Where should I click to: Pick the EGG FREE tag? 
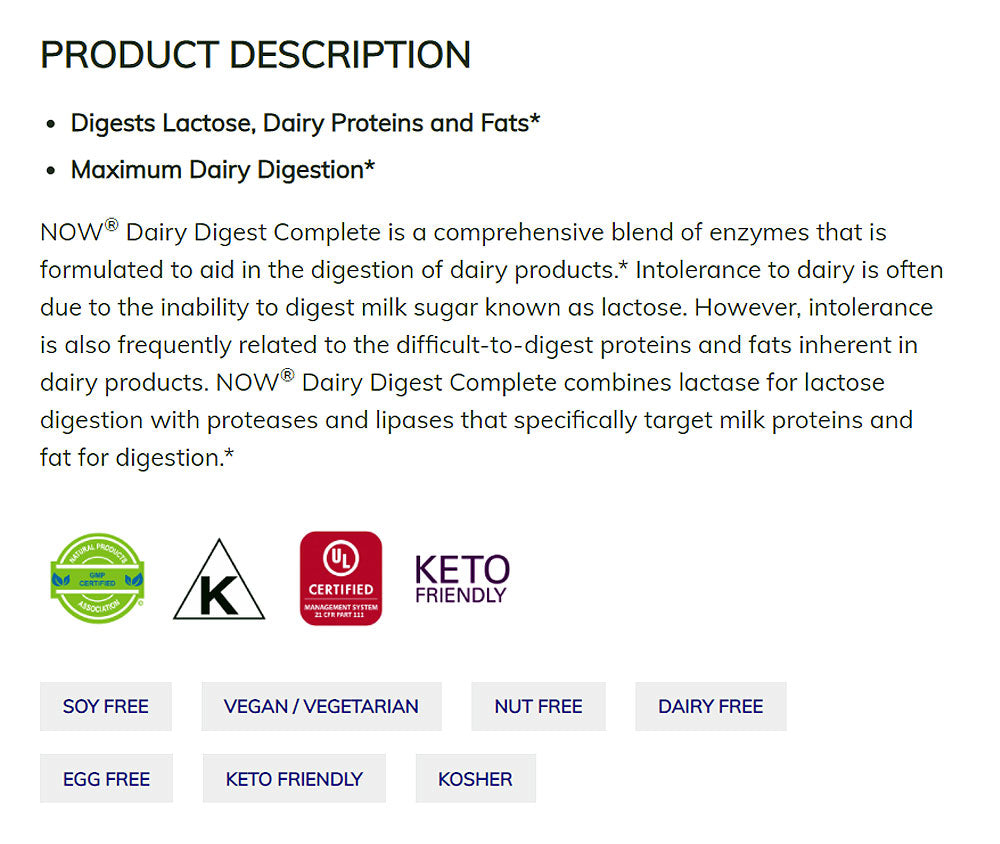point(106,779)
